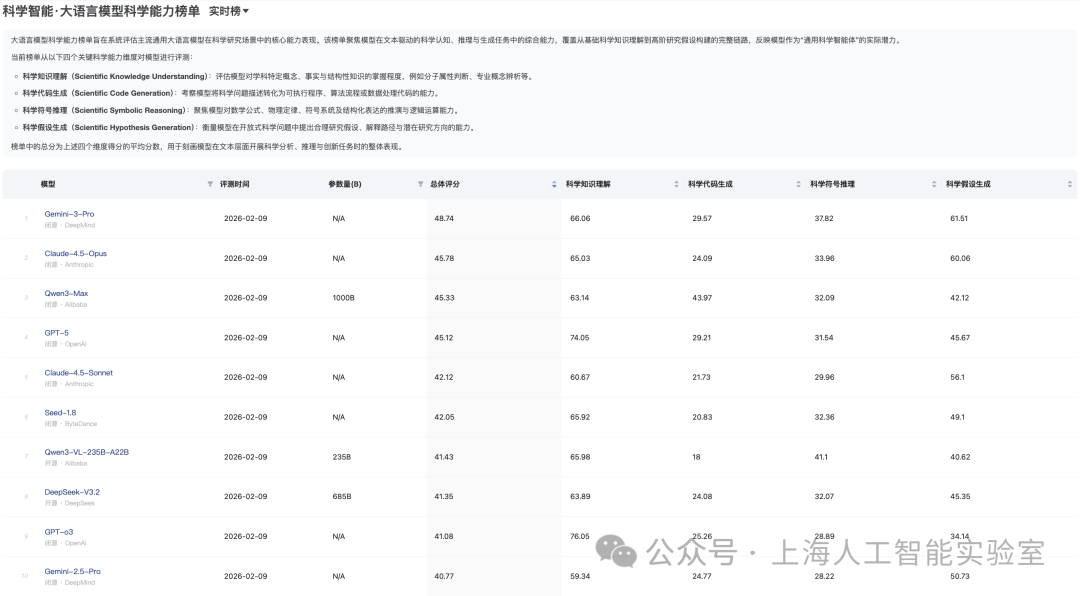1080x596 pixels.
Task: Toggle sort arrows on 科学符号推理 column
Action: [935, 184]
